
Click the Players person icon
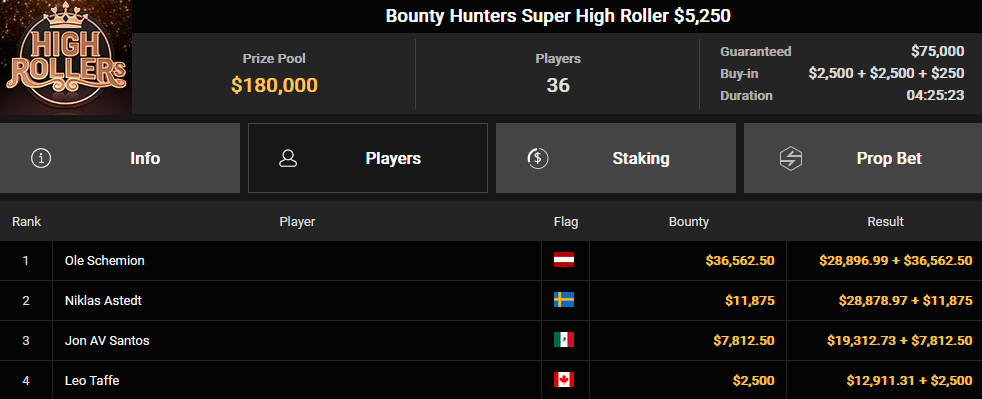pyautogui.click(x=288, y=158)
